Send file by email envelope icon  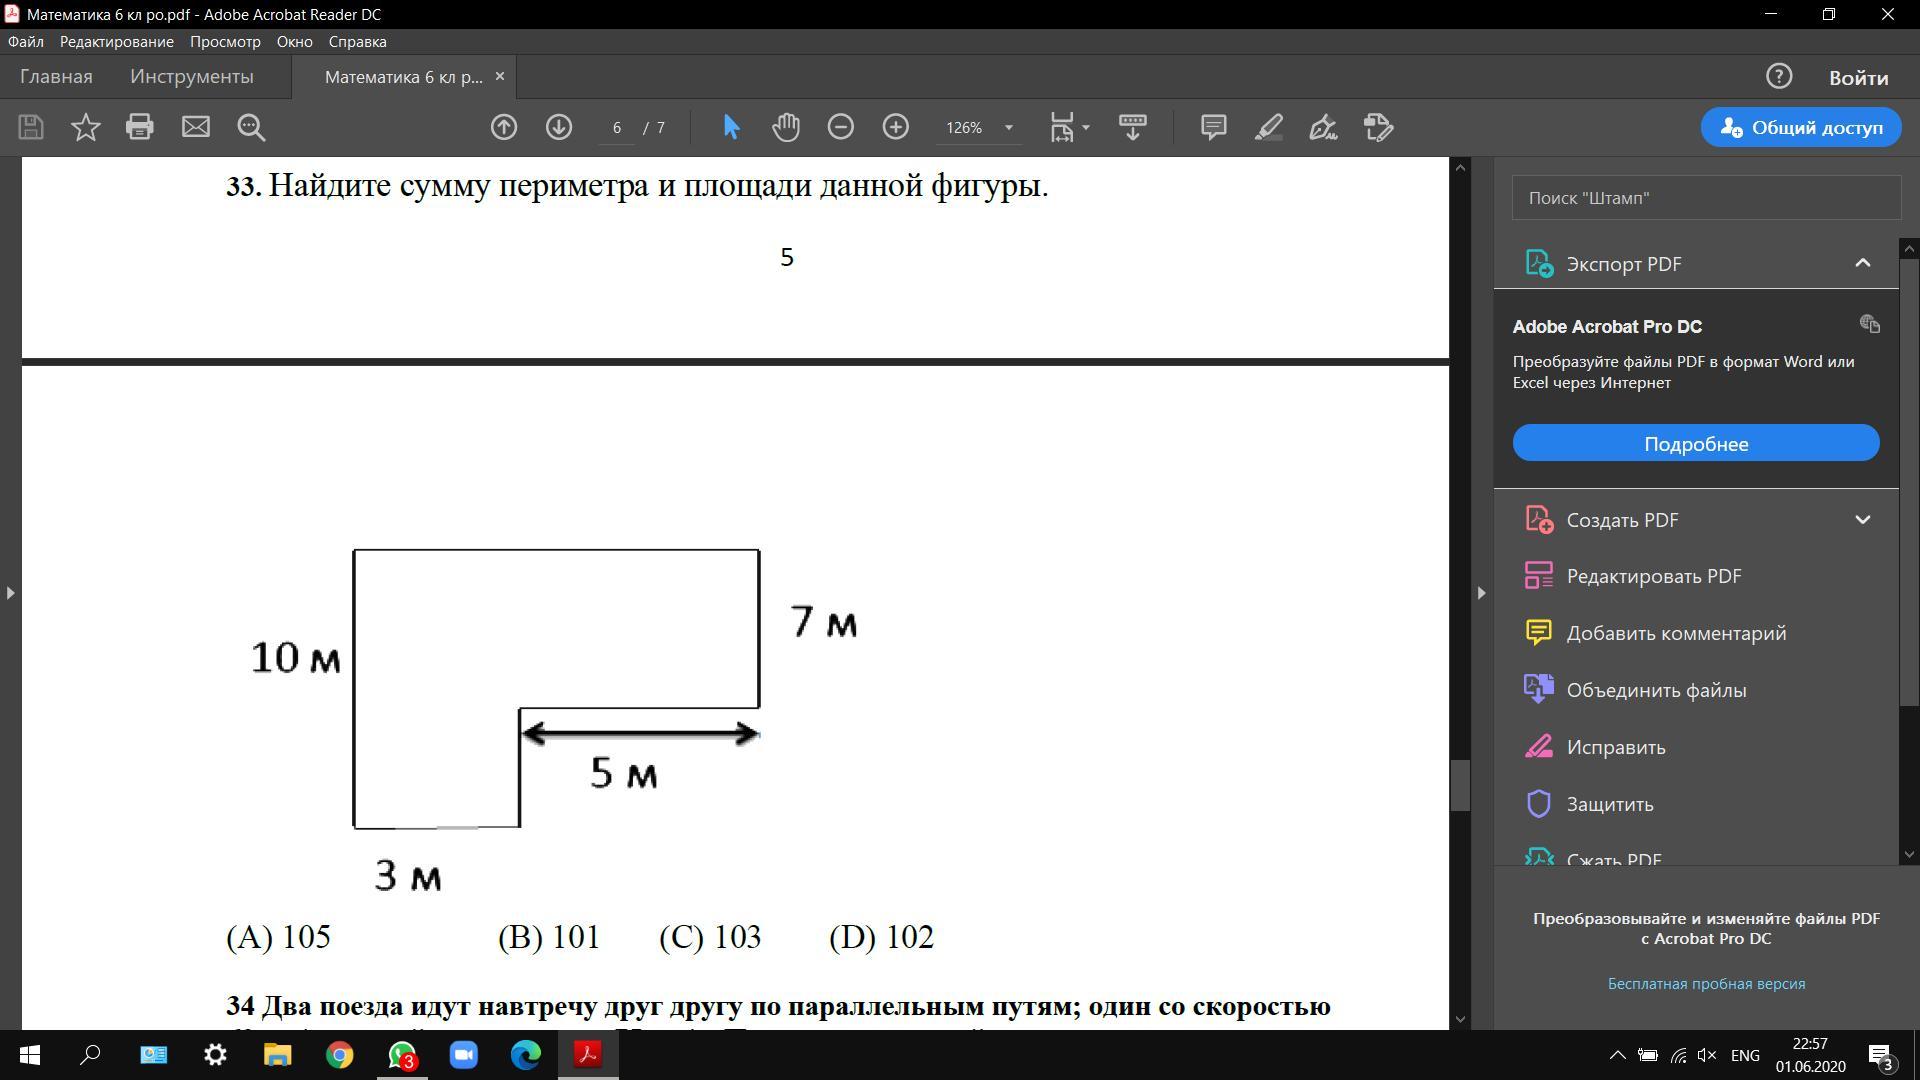(x=196, y=127)
